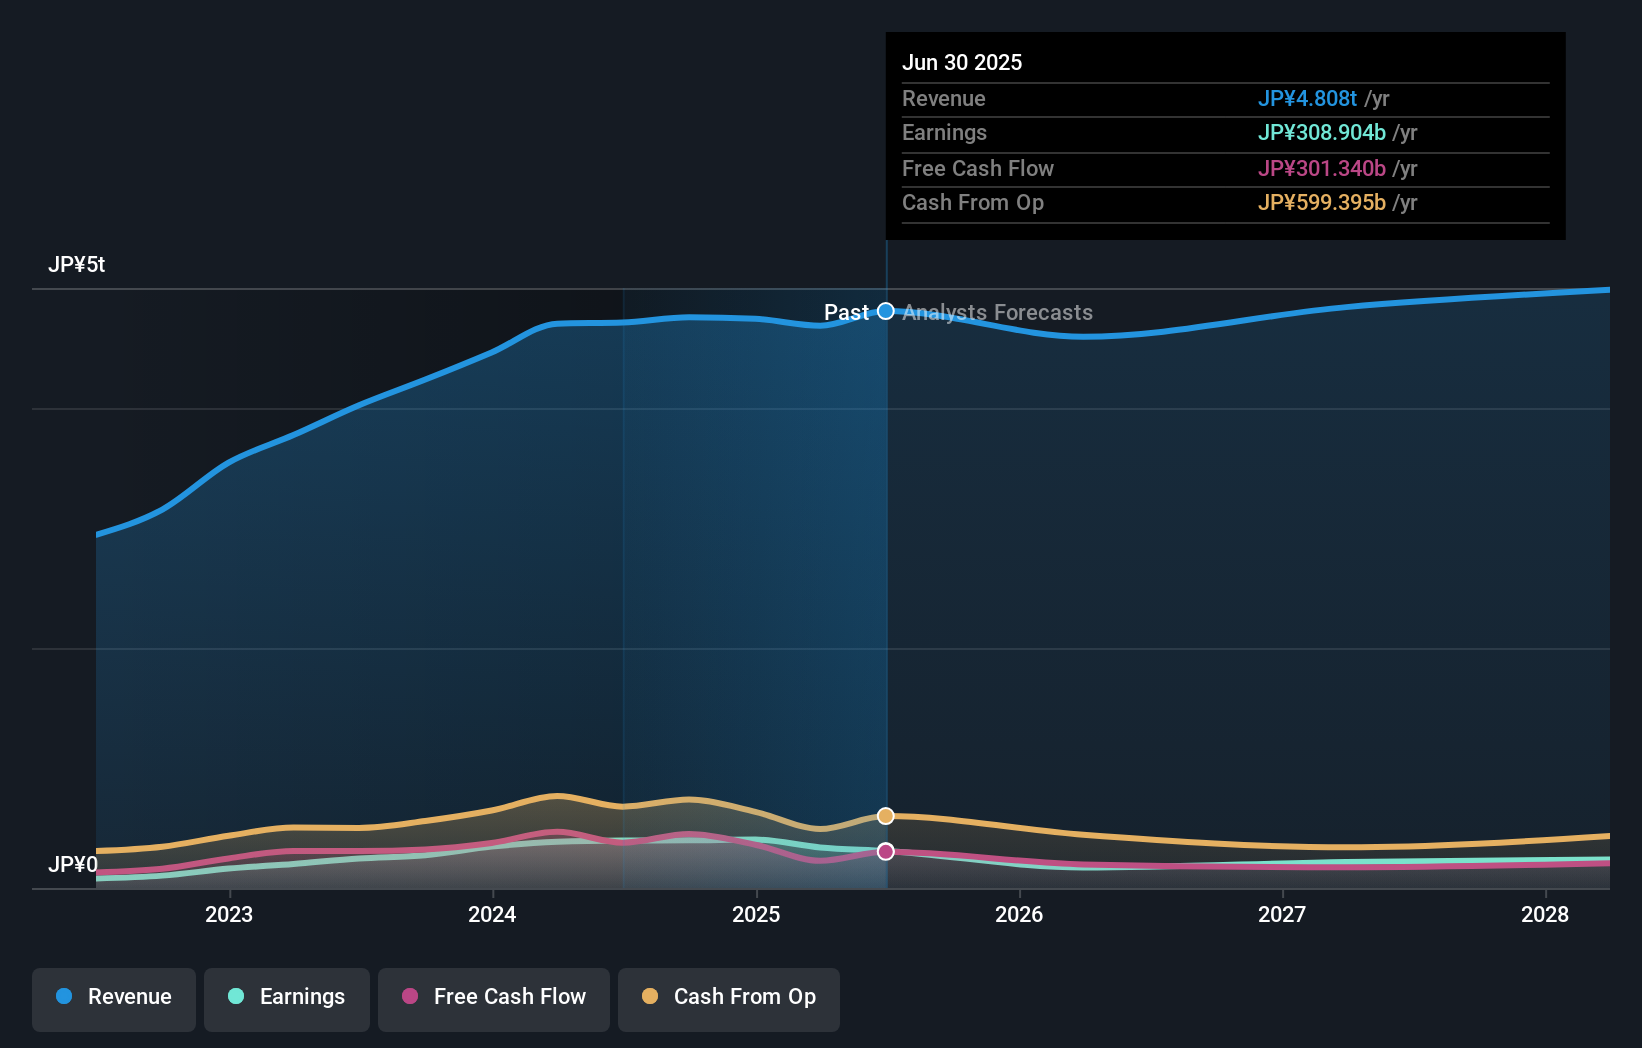Collapse the tooltip by clicking its header
This screenshot has width=1642, height=1048.
(963, 62)
